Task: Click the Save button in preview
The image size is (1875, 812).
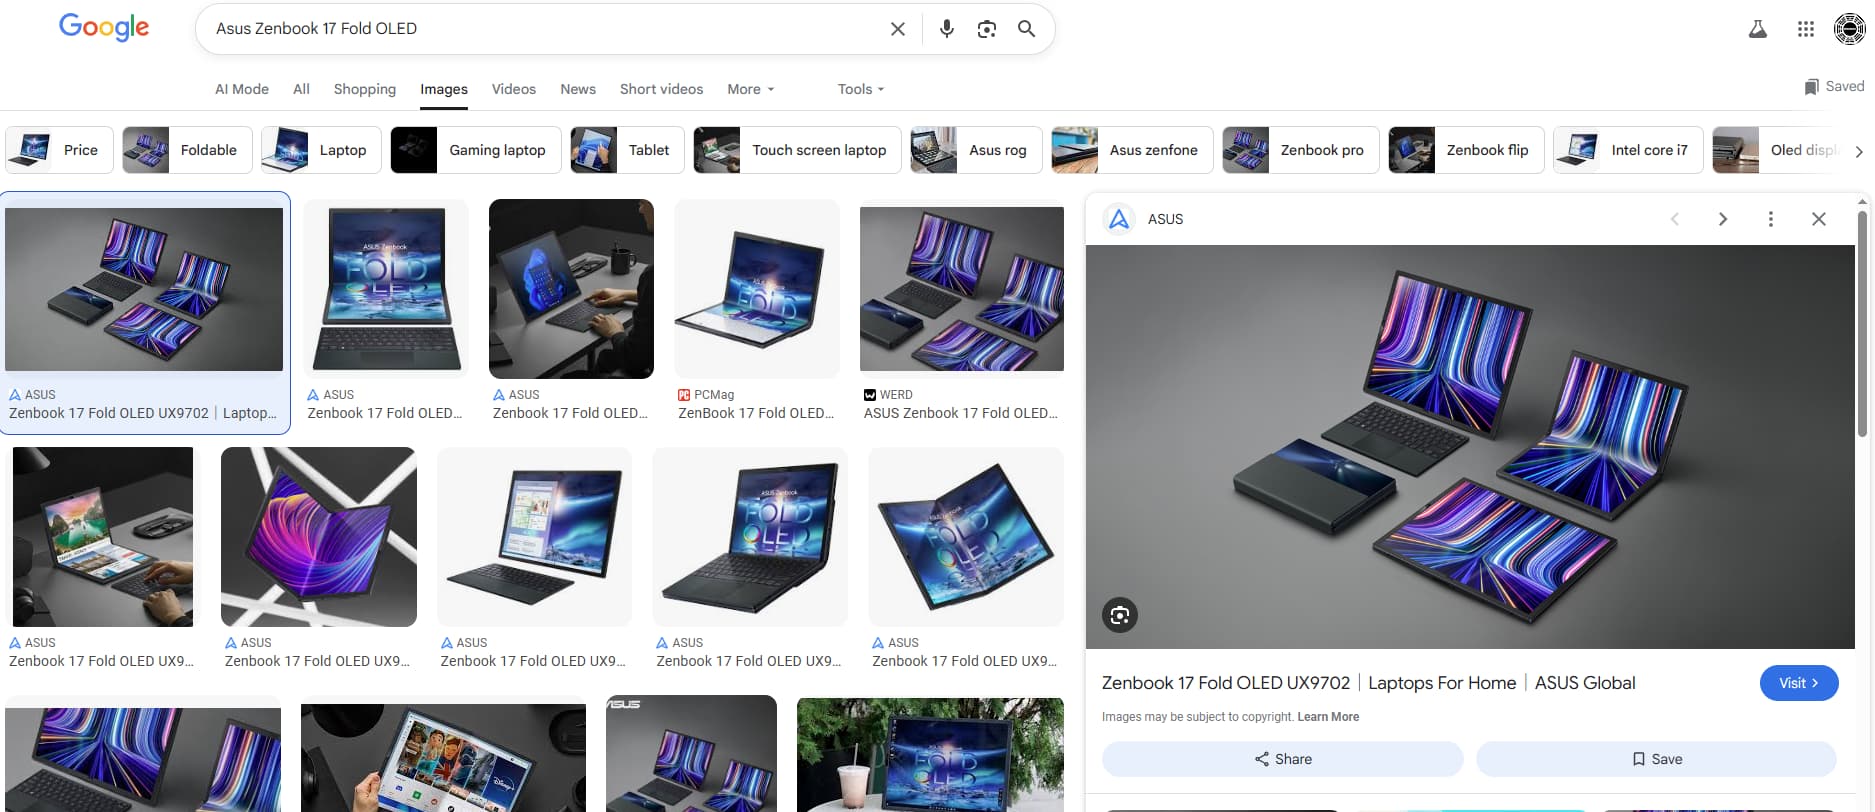Action: tap(1656, 759)
